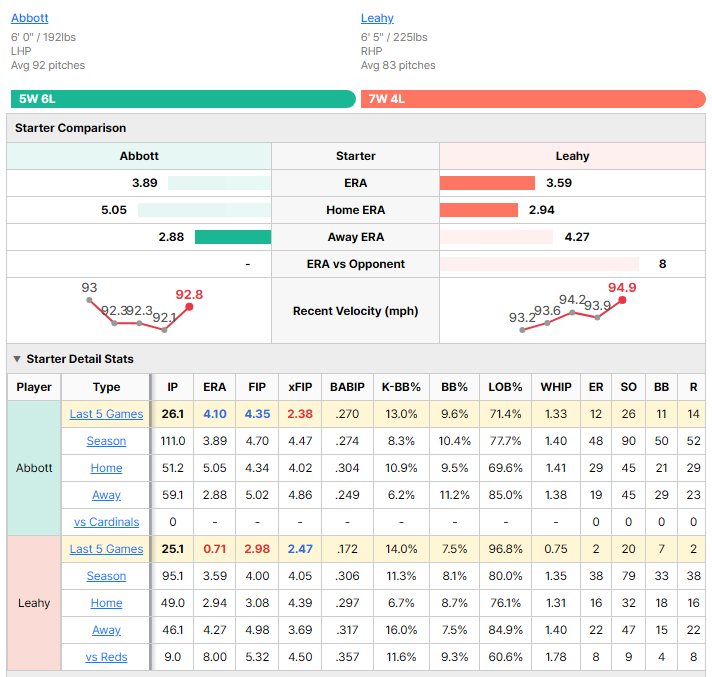Open Leahy's Away split link
The width and height of the screenshot is (712, 677).
pyautogui.click(x=106, y=629)
